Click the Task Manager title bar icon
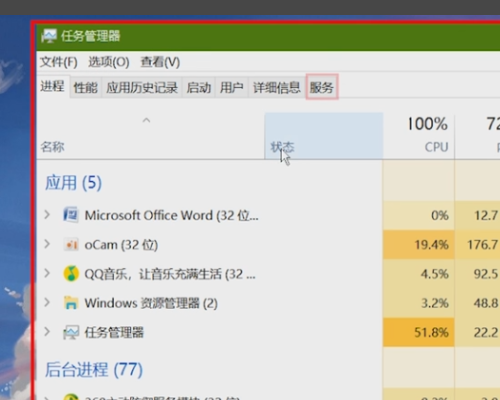Viewport: 500px width, 400px height. (49, 36)
